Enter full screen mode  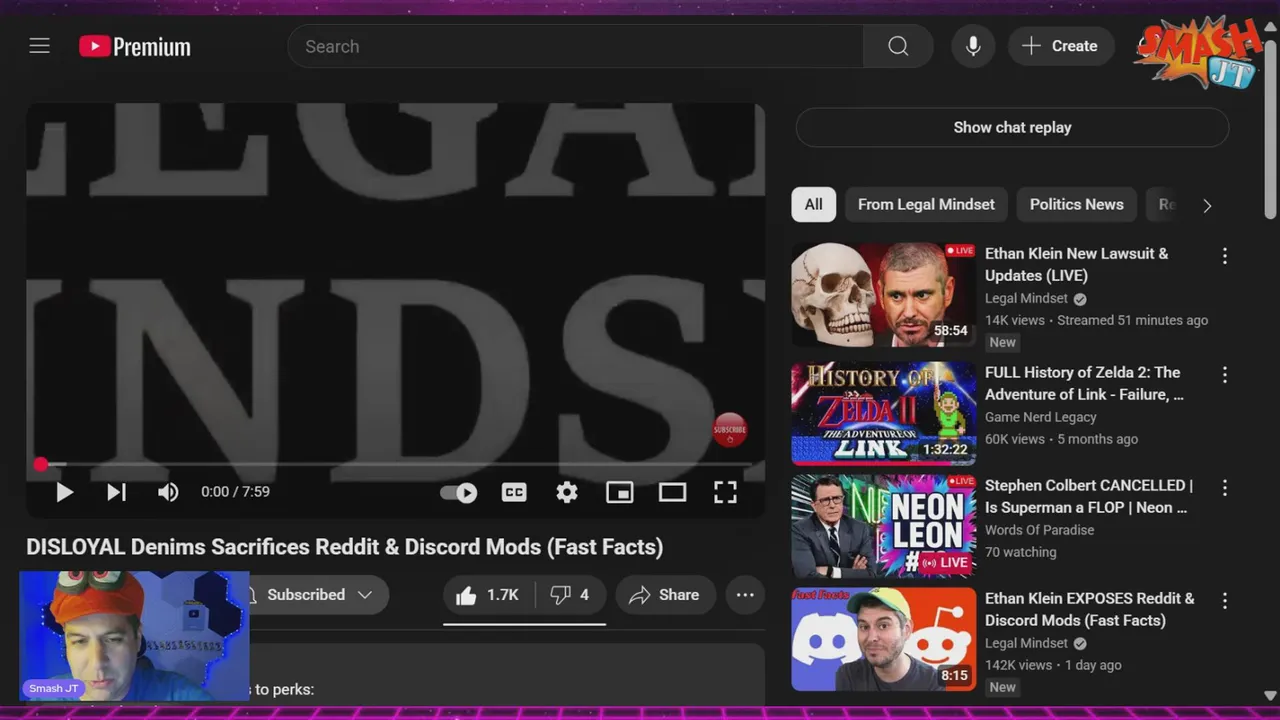point(725,492)
